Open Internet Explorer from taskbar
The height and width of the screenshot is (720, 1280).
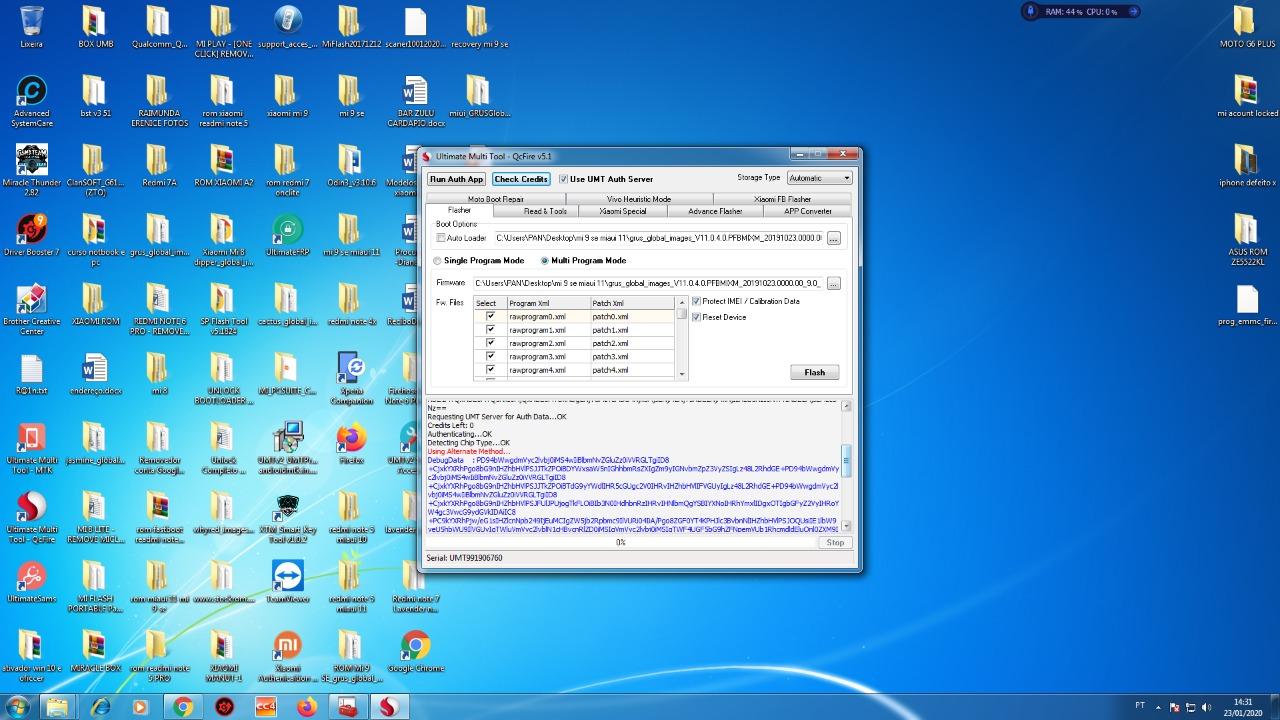point(100,707)
